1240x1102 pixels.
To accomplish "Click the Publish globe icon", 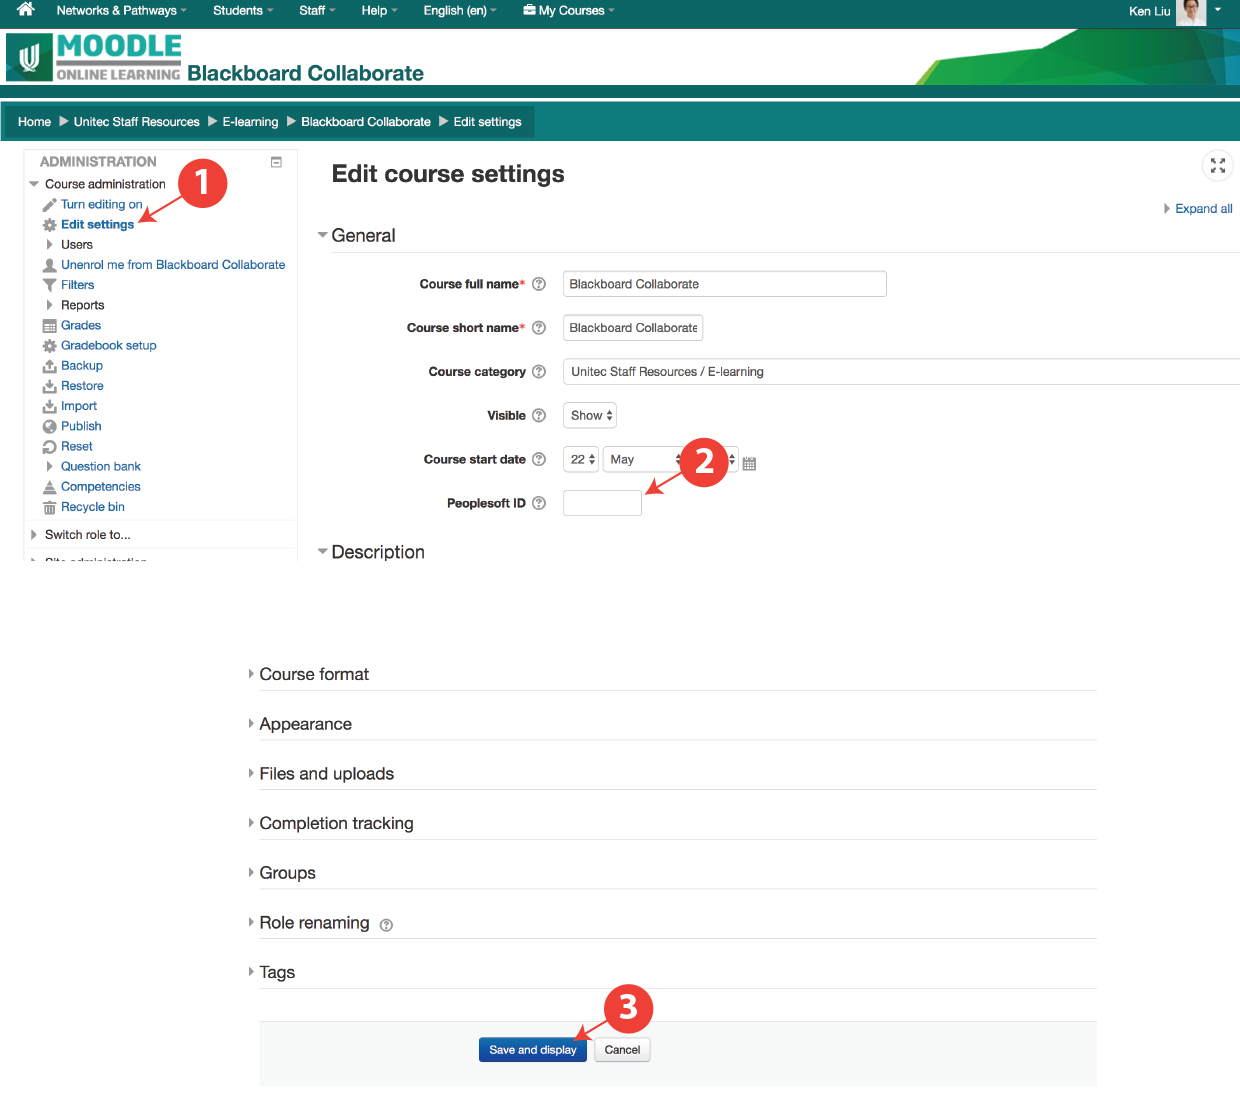I will click(x=49, y=427).
